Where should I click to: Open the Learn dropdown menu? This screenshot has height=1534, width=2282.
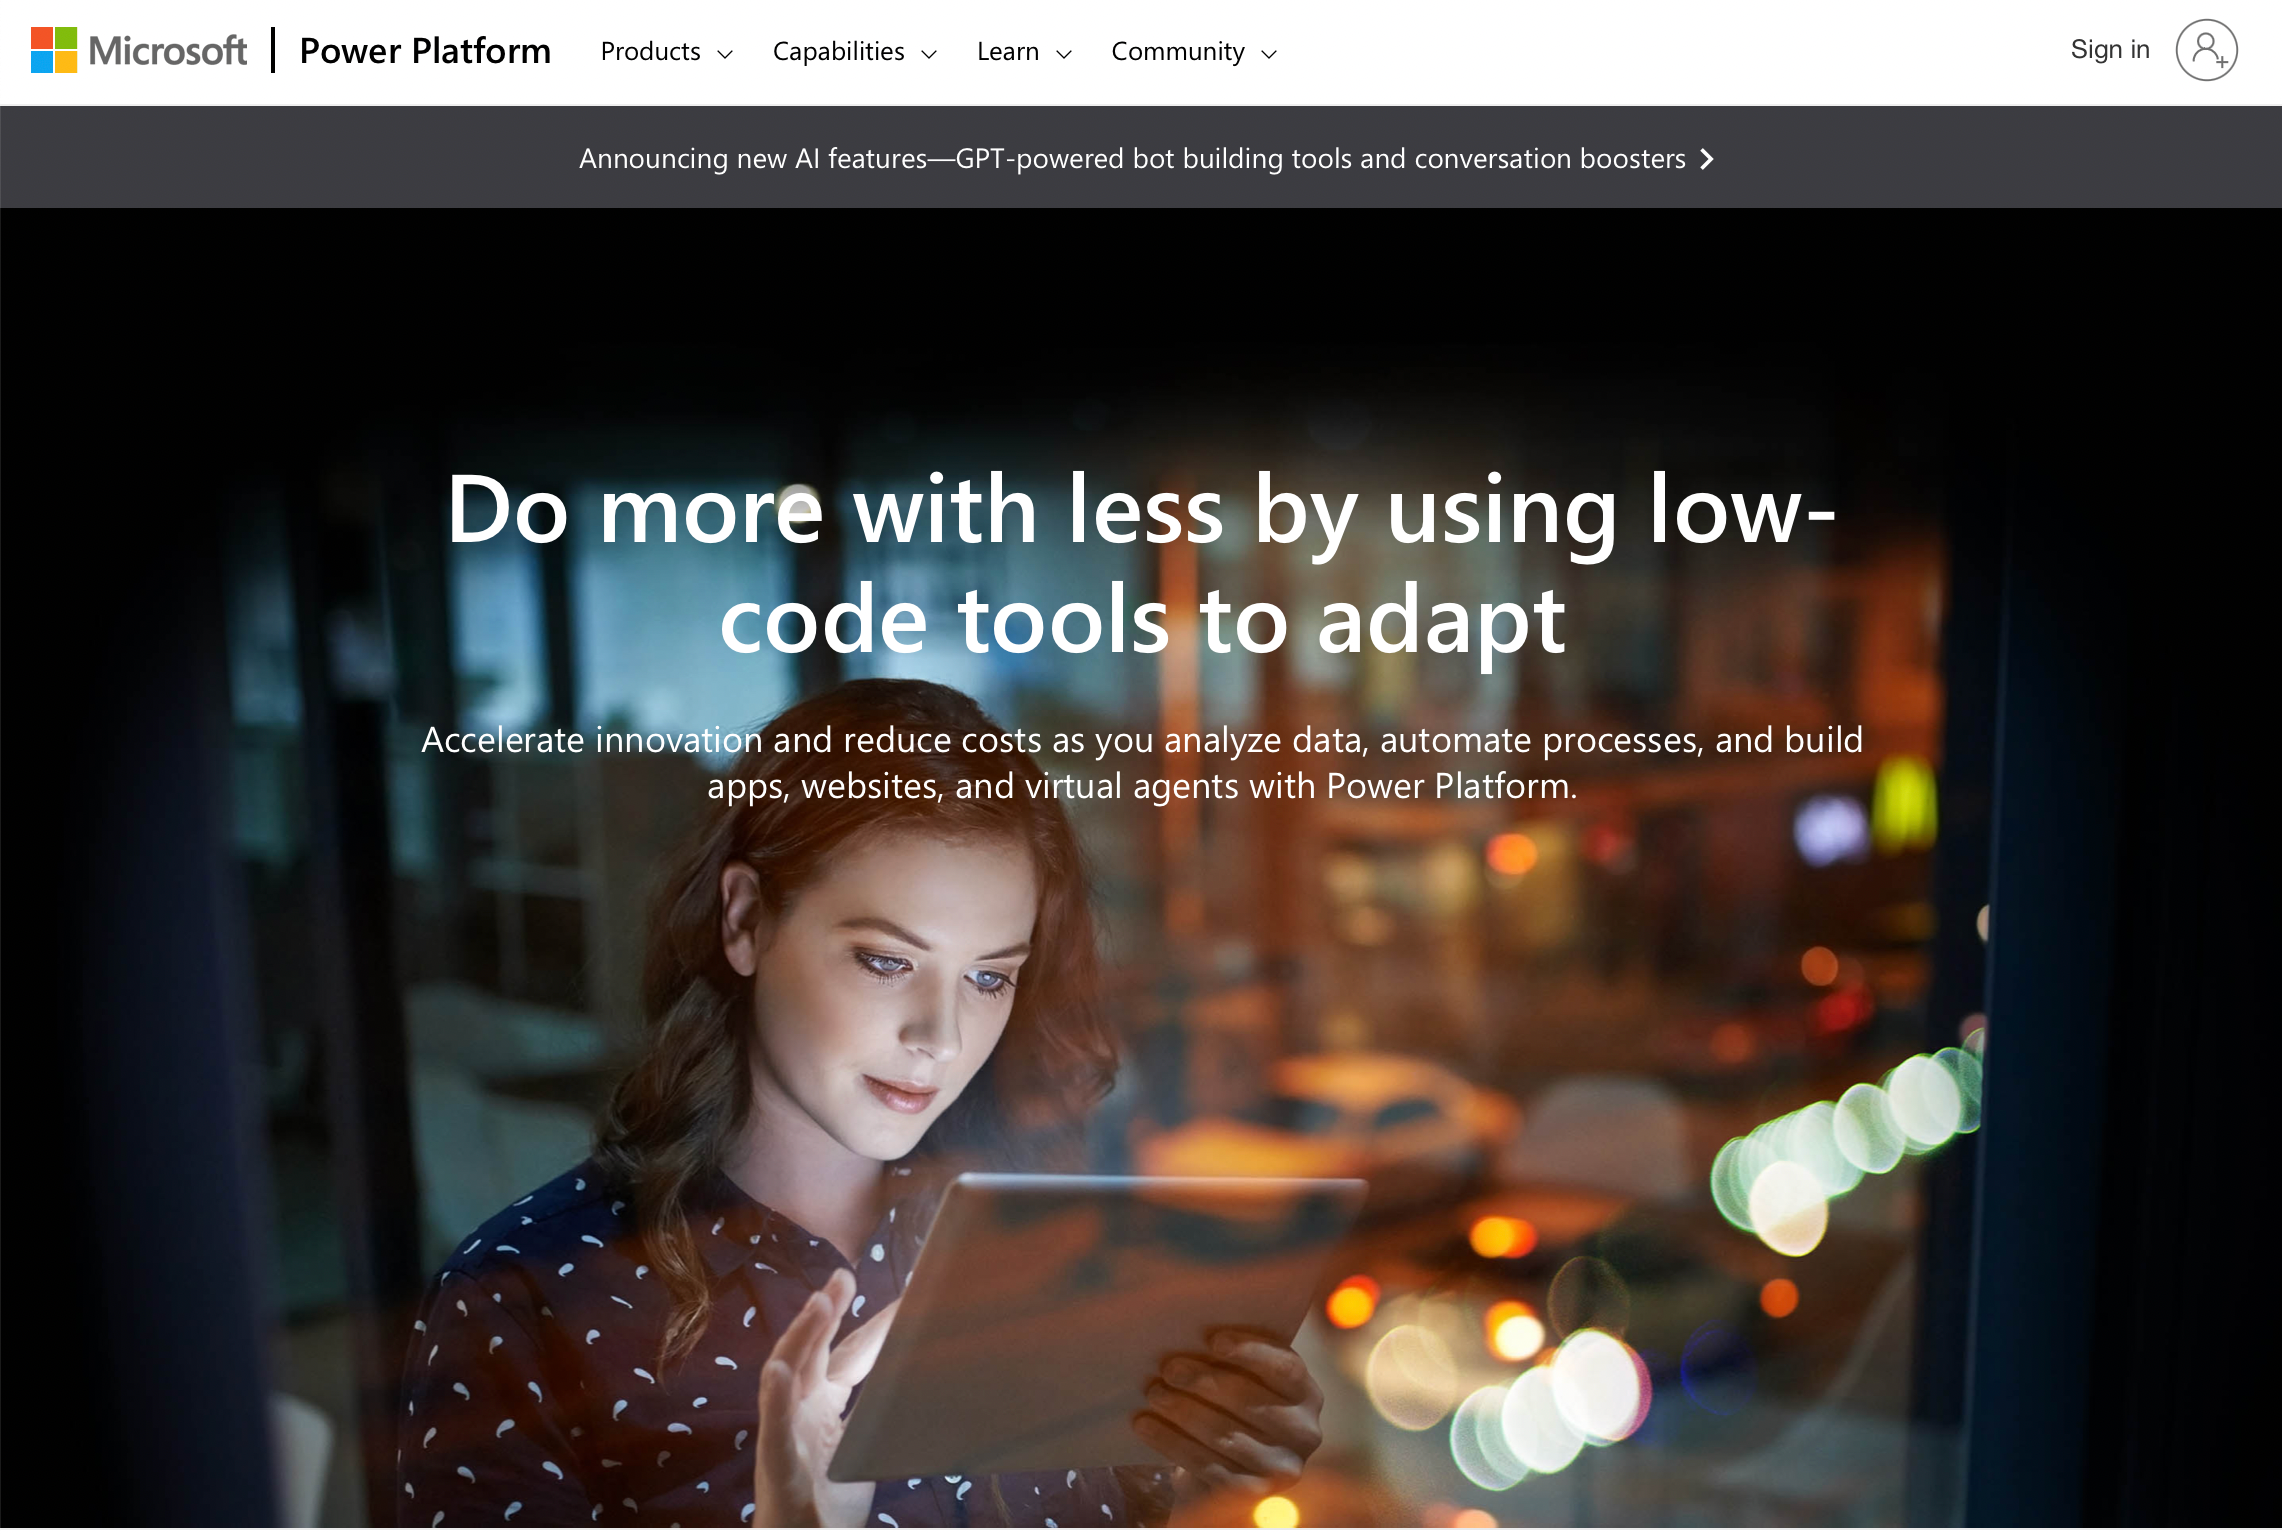pos(1024,51)
